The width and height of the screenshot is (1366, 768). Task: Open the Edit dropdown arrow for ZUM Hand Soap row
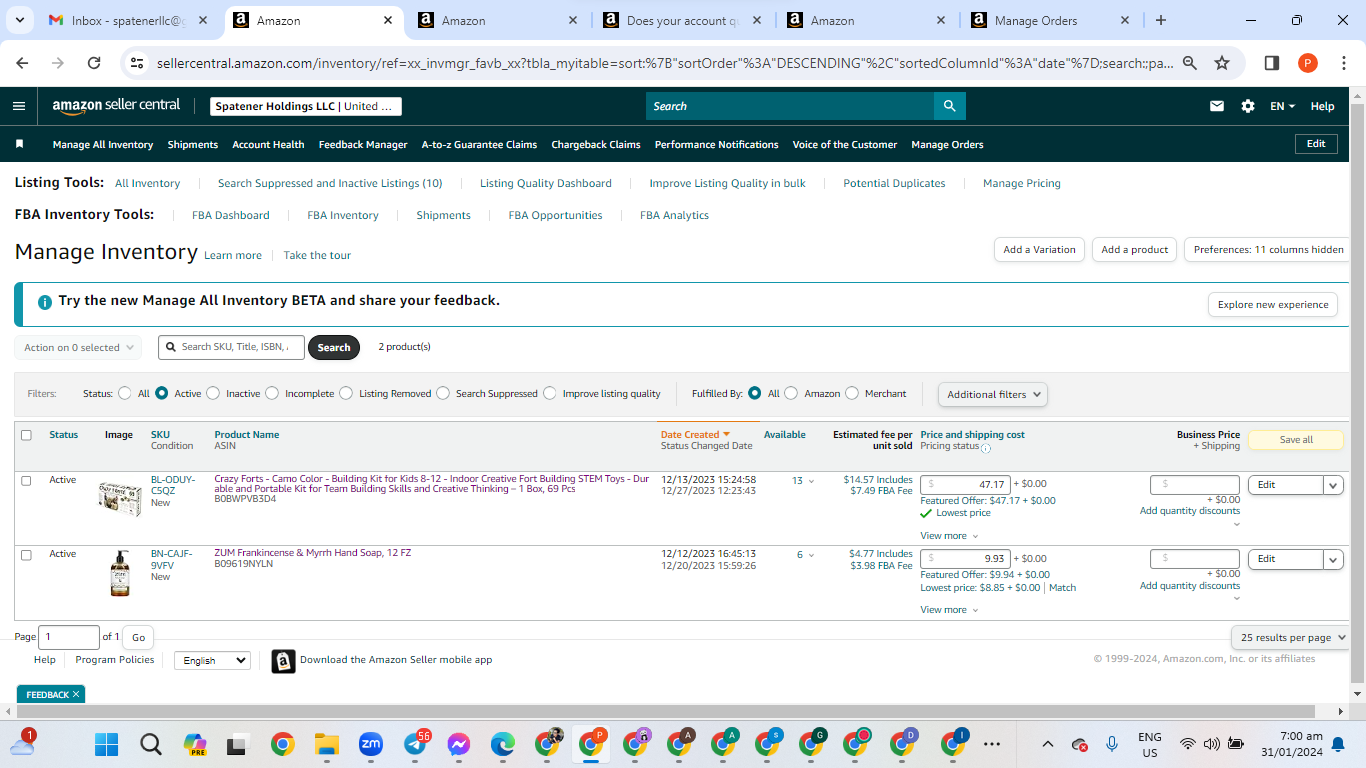tap(1333, 559)
